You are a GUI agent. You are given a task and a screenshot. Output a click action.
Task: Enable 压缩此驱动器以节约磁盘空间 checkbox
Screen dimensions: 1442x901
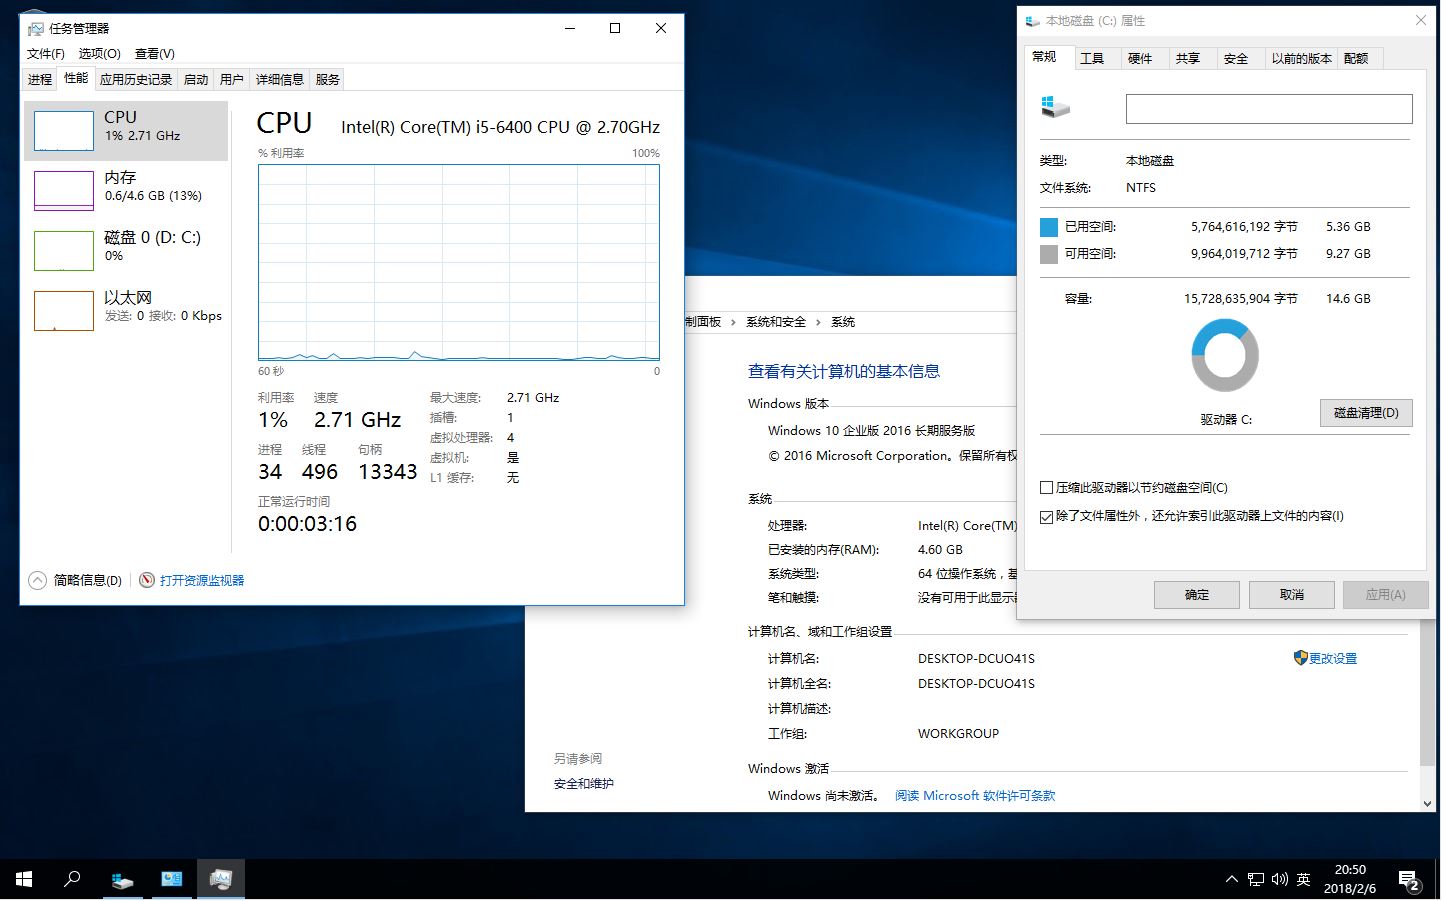coord(1045,487)
